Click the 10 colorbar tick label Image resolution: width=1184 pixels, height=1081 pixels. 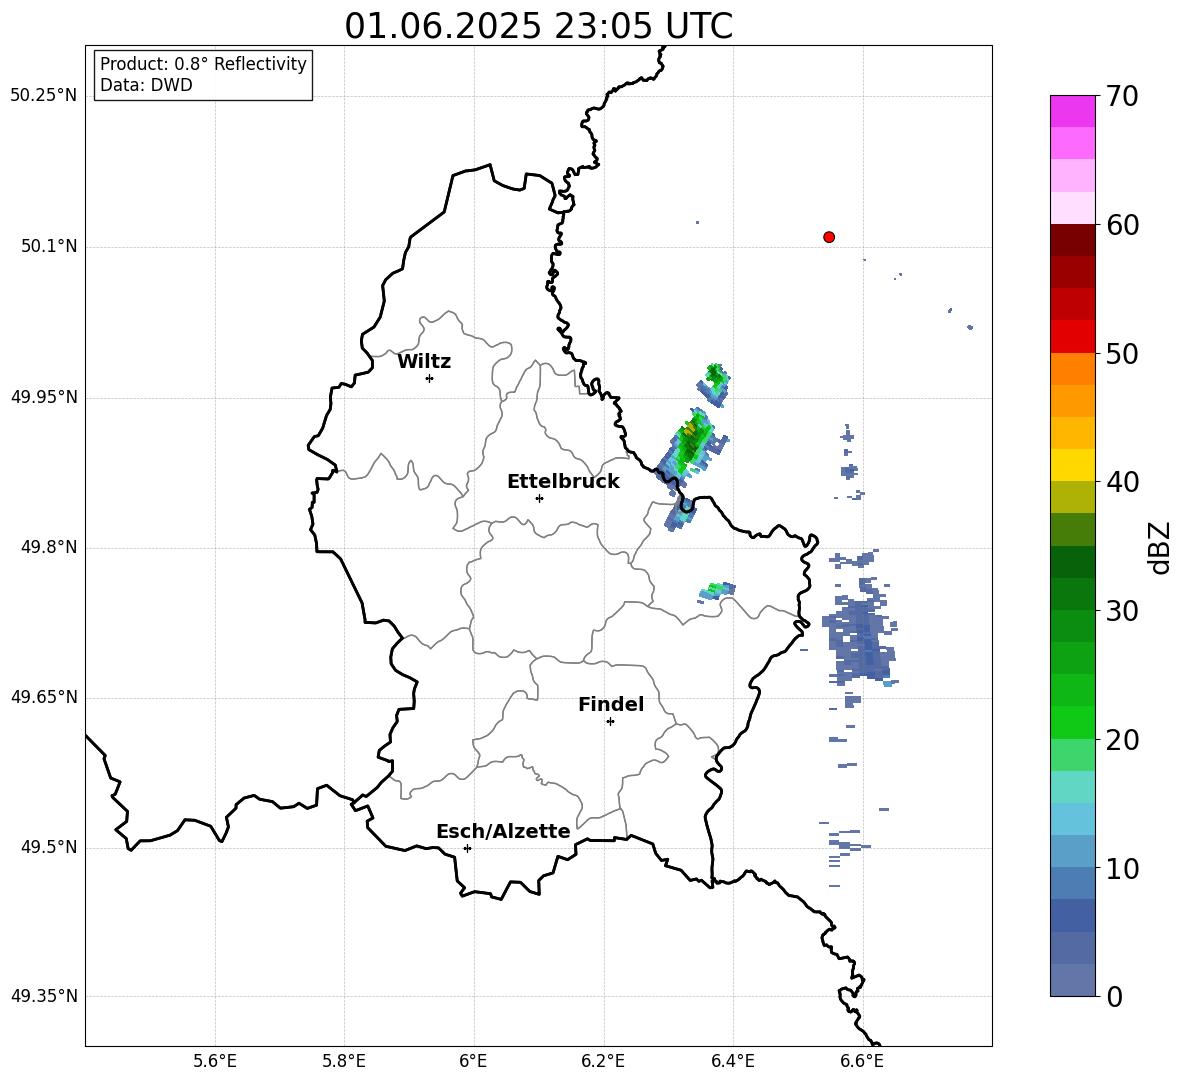coord(1122,868)
